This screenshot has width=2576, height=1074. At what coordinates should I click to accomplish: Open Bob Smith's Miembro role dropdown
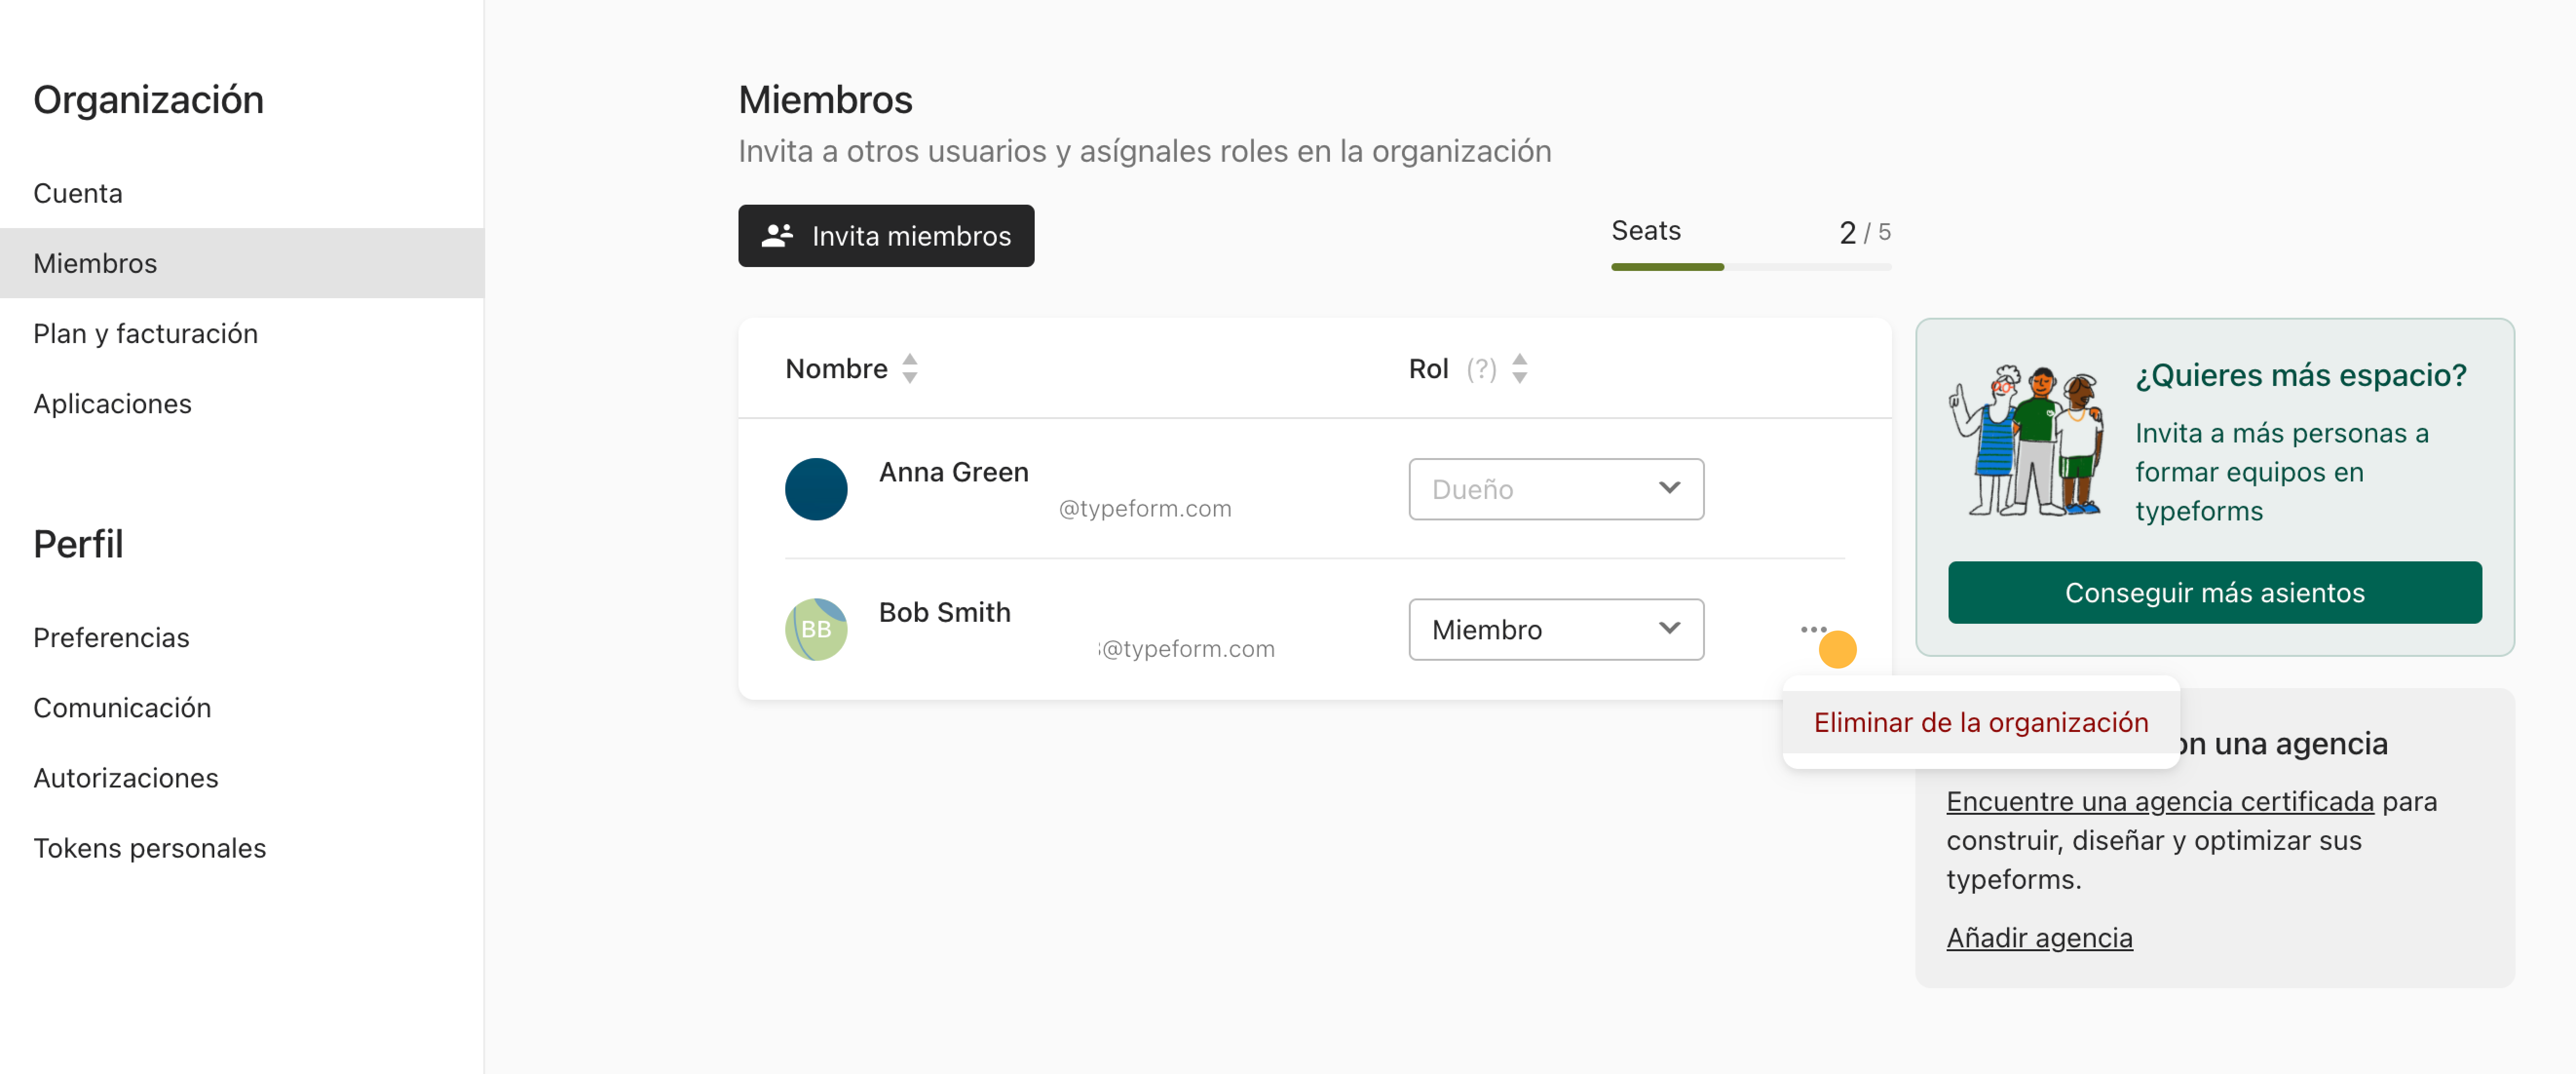tap(1556, 629)
